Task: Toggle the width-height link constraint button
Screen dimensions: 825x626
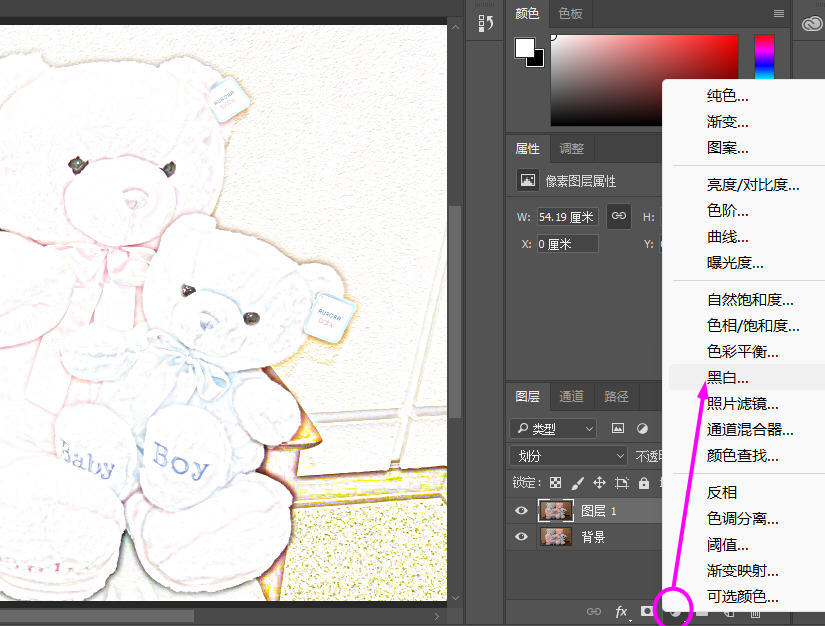Action: [619, 216]
